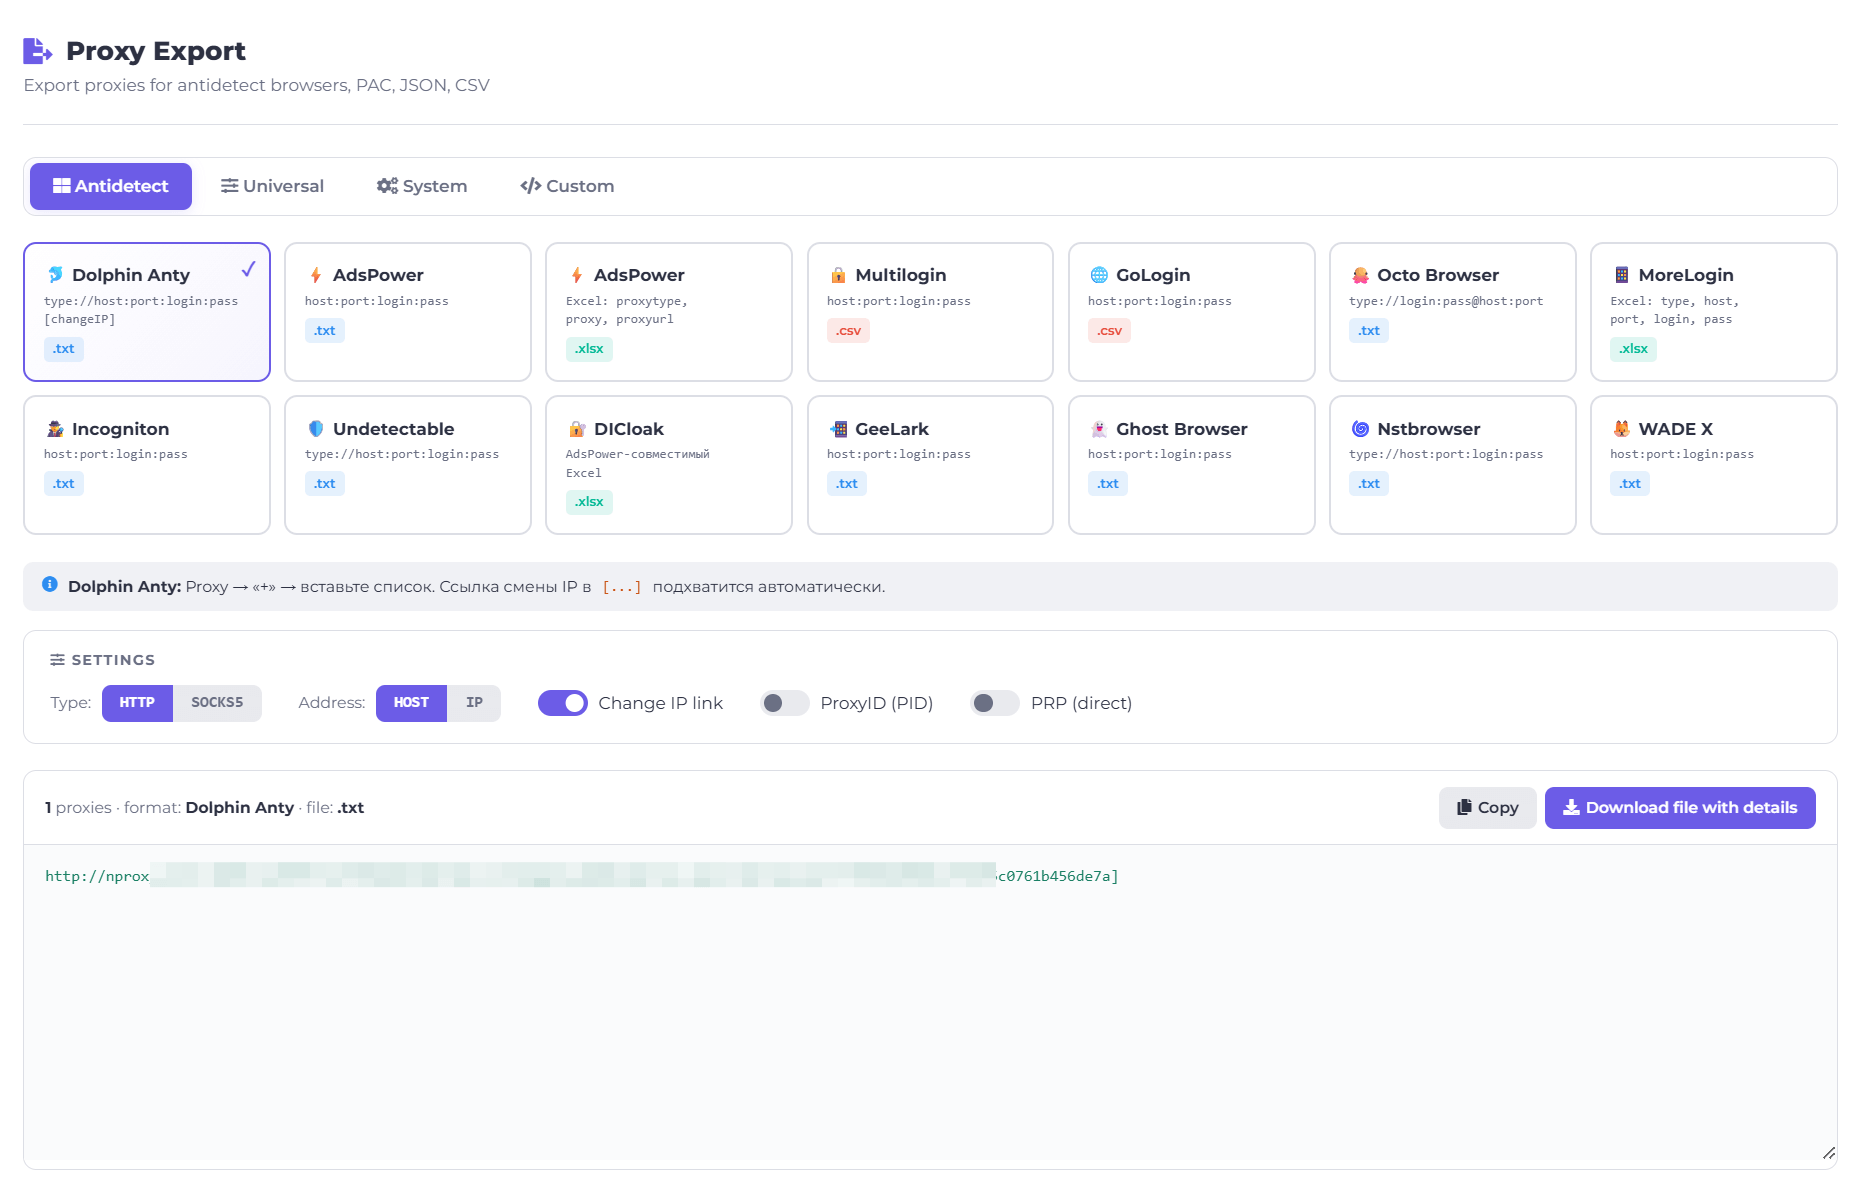
Task: Enable the ProxyID (PID) toggle
Action: pos(784,703)
